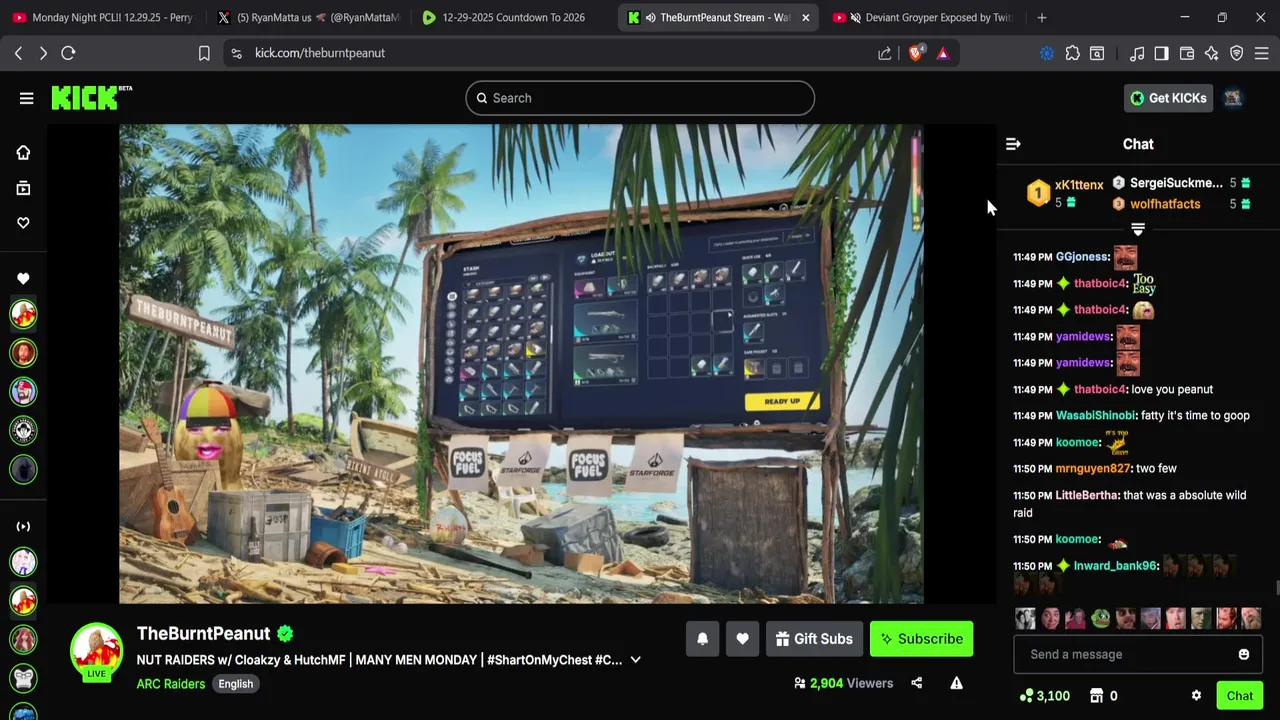The image size is (1280, 720).
Task: Open the music note playlist icon
Action: pyautogui.click(x=1137, y=53)
